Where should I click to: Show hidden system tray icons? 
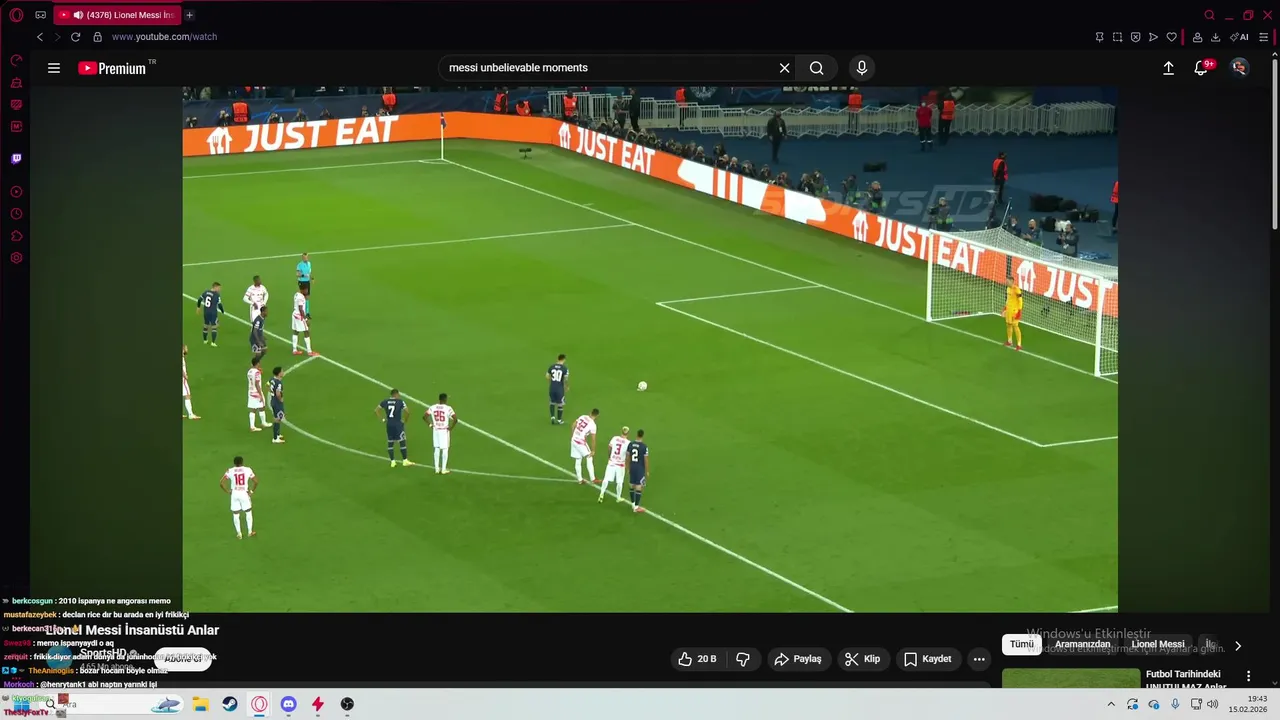[1111, 704]
